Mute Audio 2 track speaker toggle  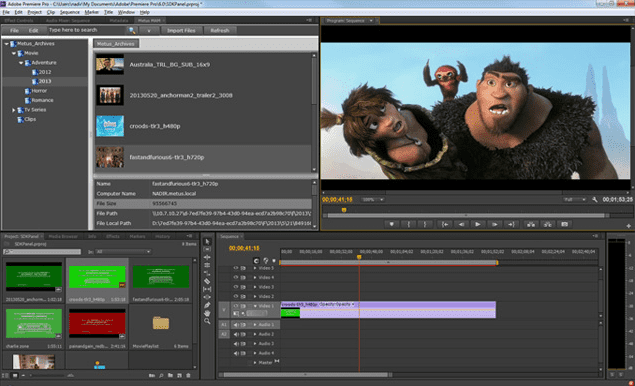click(236, 334)
